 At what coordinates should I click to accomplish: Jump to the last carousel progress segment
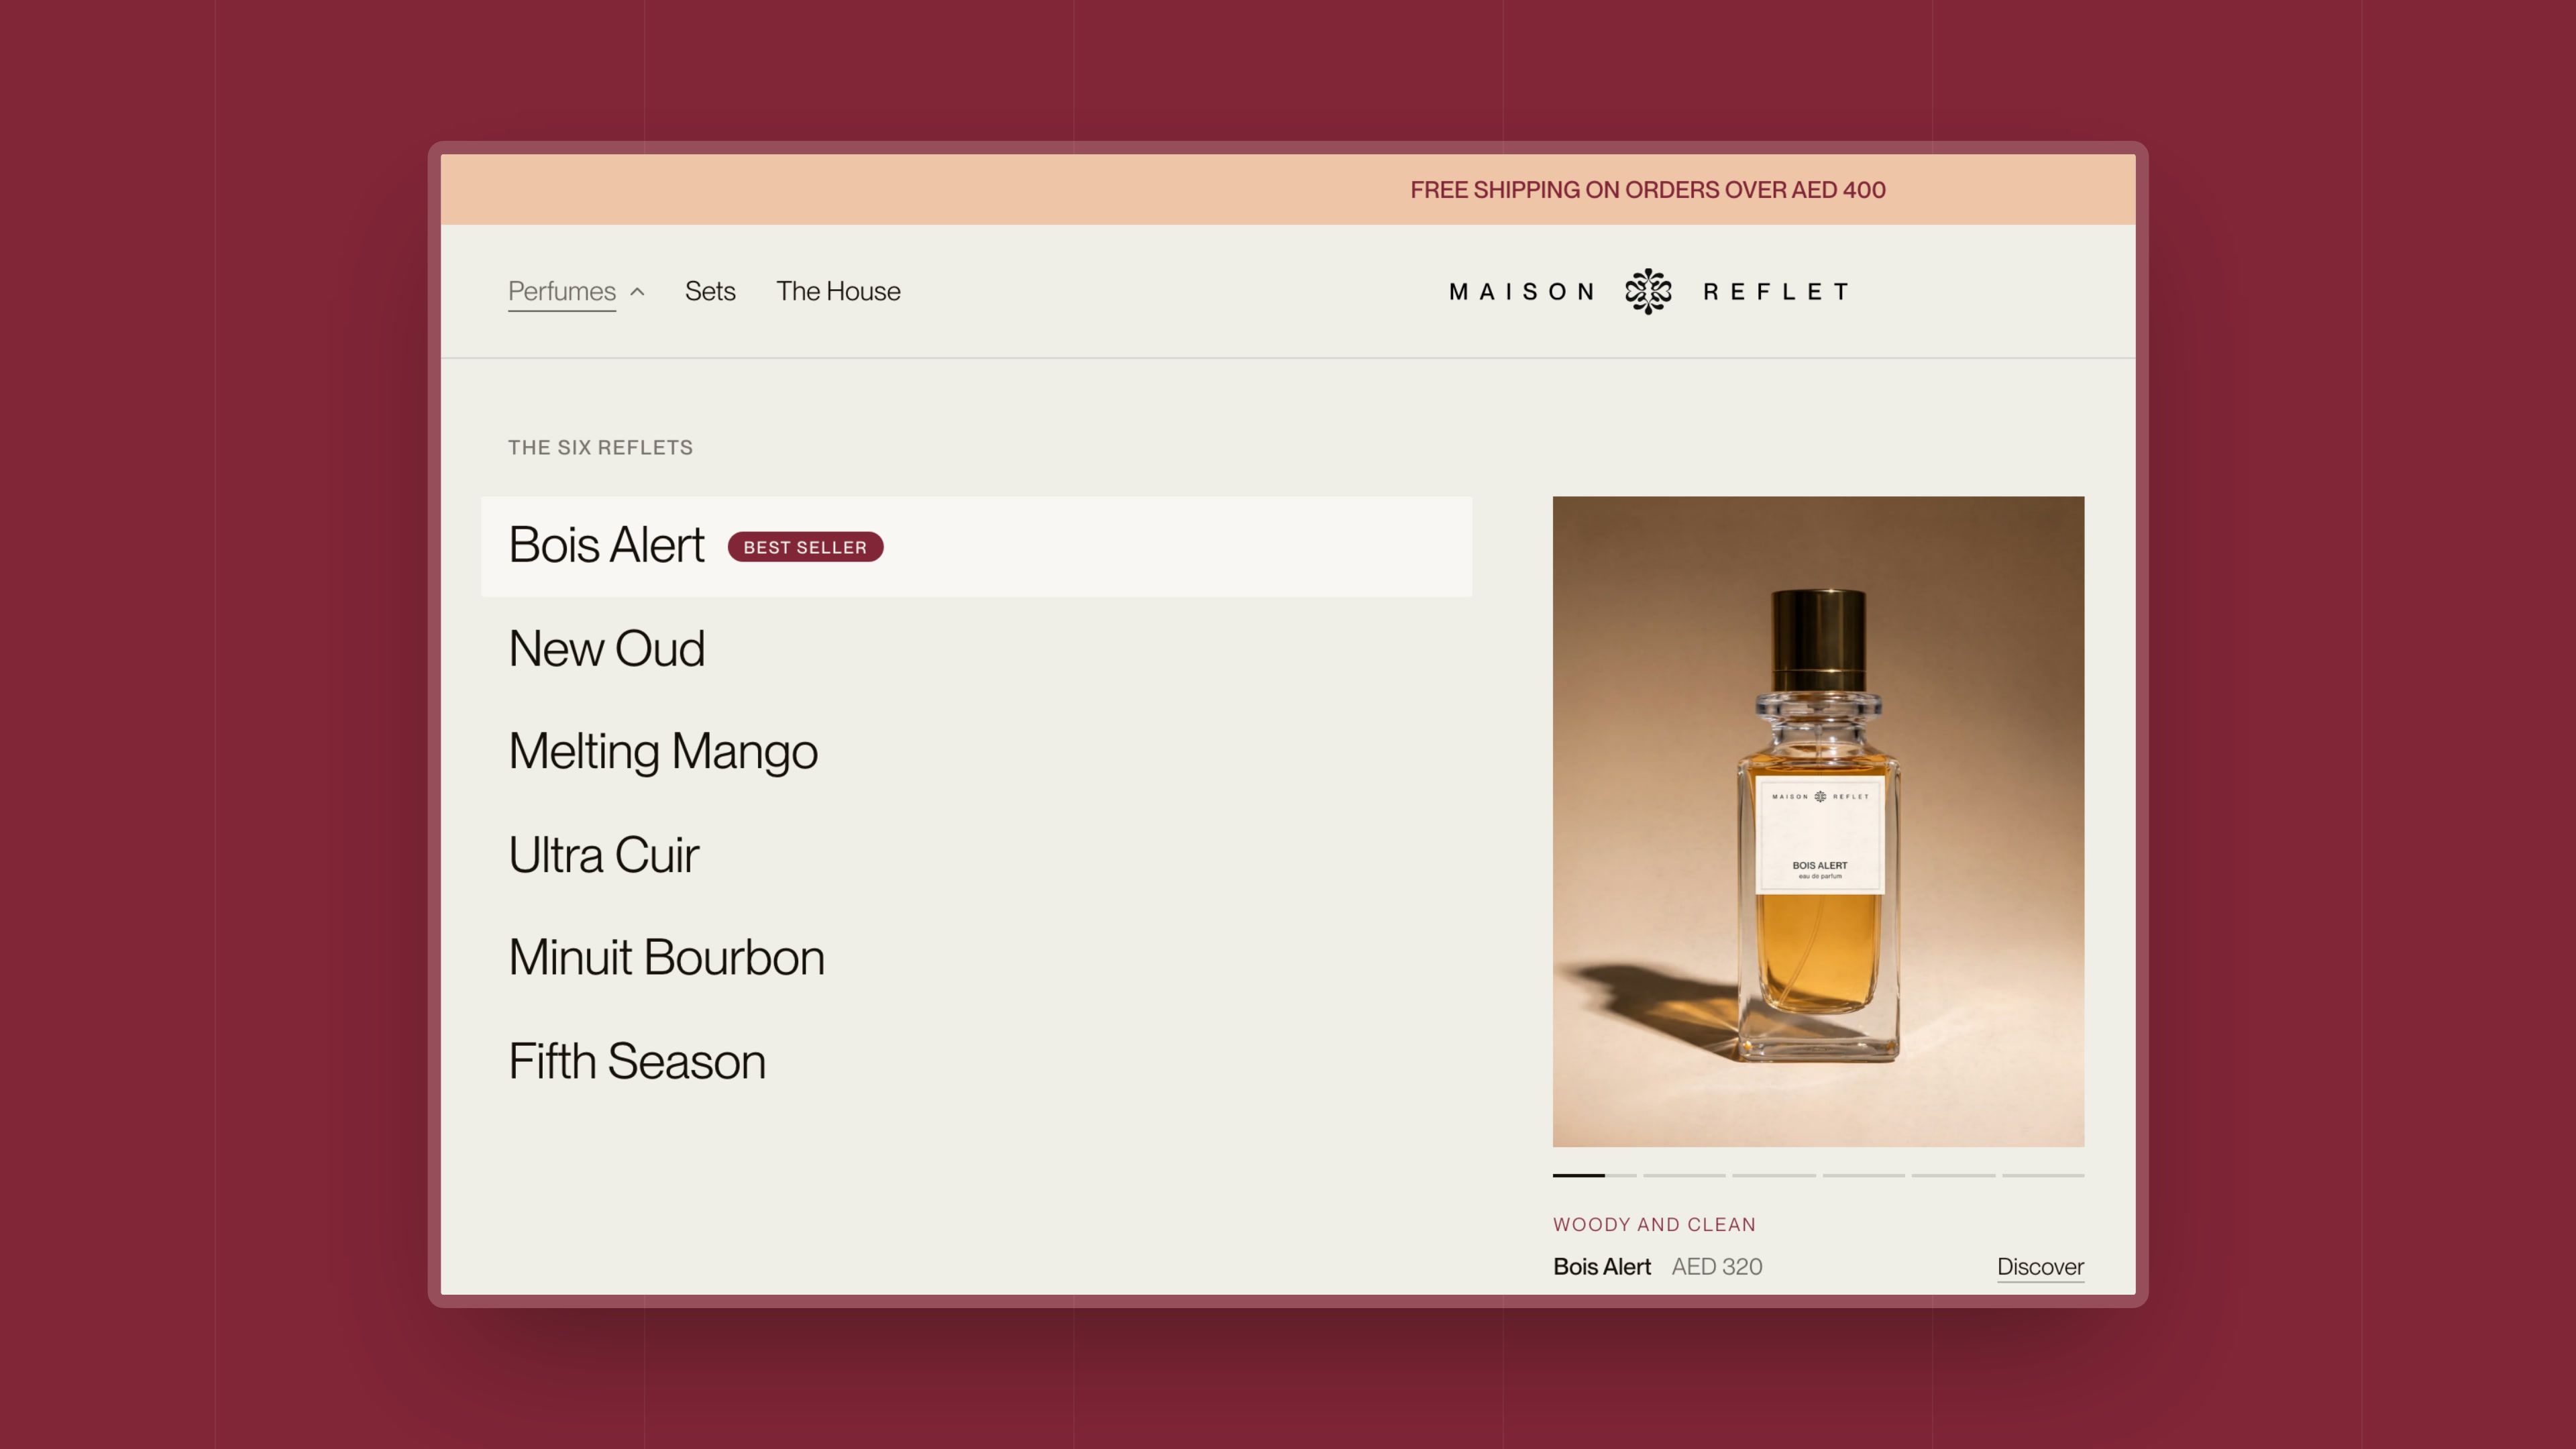2043,1176
